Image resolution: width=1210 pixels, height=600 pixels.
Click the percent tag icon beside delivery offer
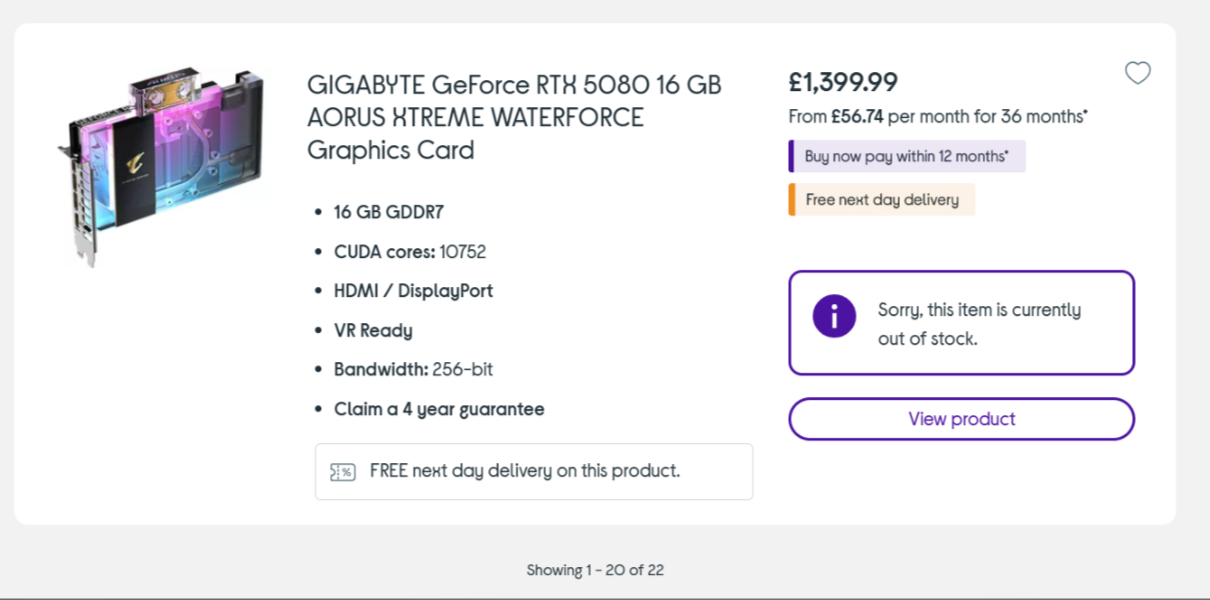pos(342,472)
